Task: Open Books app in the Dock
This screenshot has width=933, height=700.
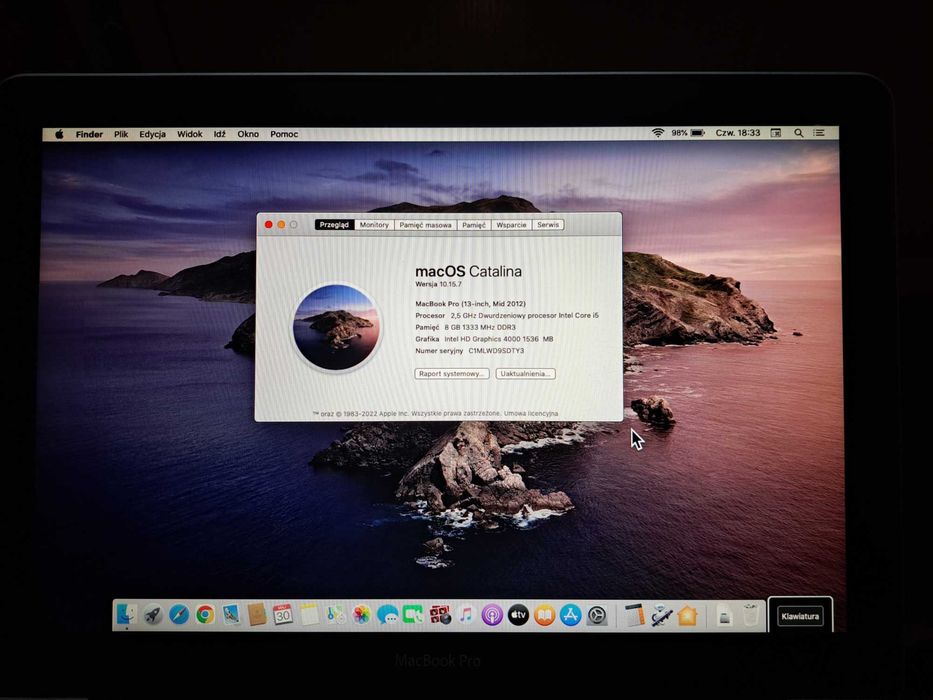Action: pos(544,615)
